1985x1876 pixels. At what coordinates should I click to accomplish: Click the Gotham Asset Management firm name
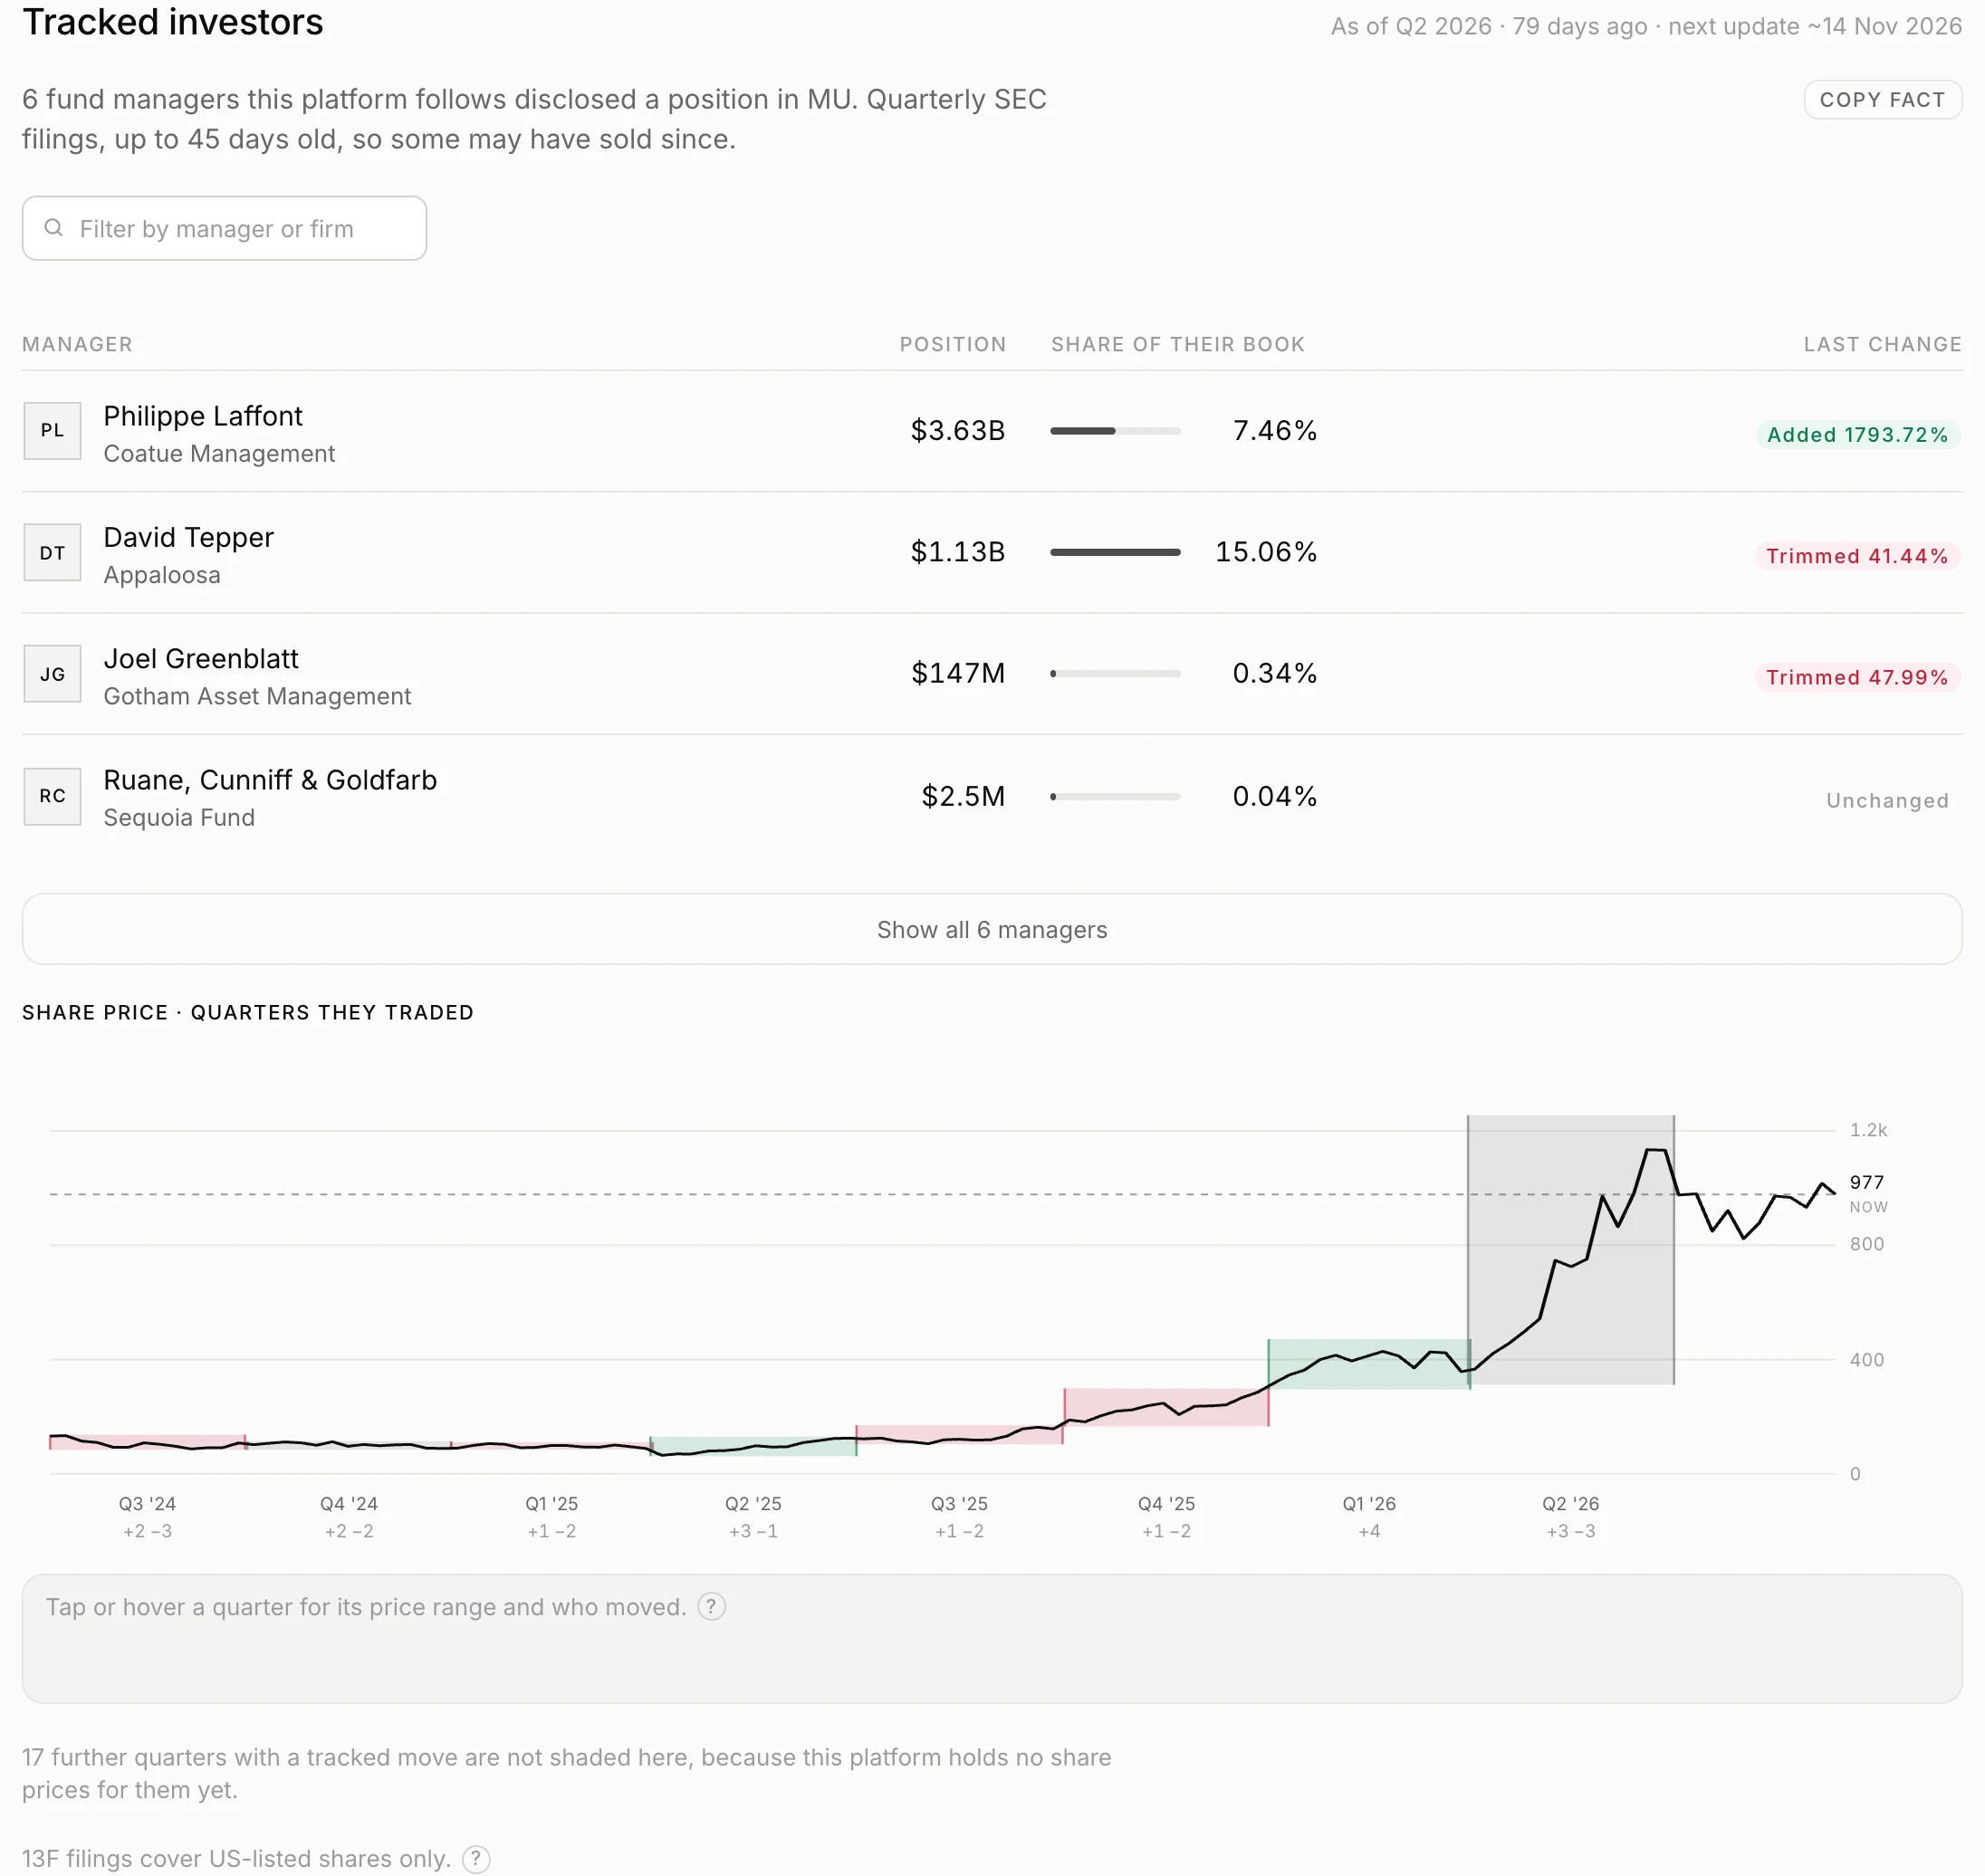tap(257, 696)
